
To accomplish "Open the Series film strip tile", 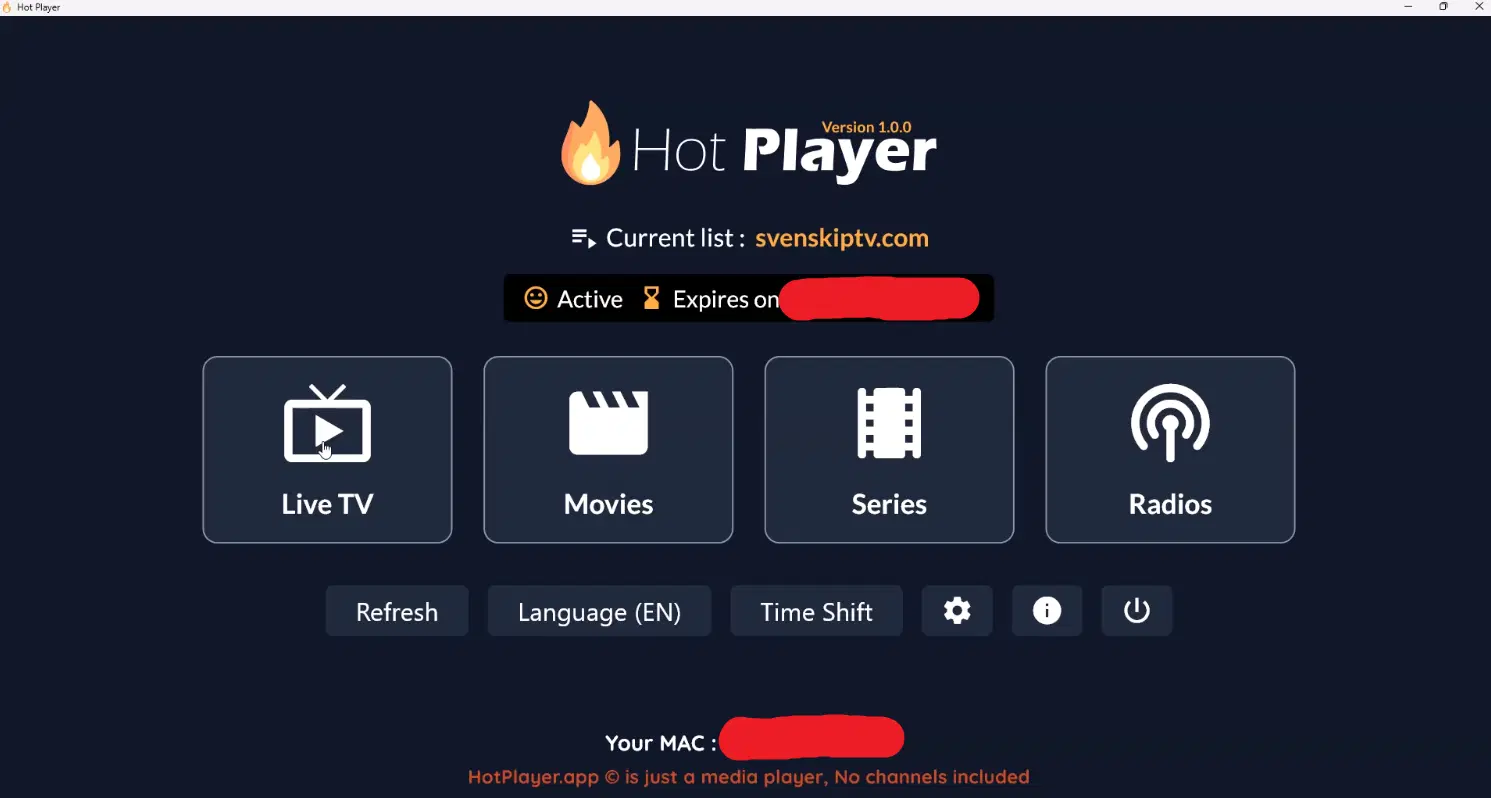I will (889, 450).
